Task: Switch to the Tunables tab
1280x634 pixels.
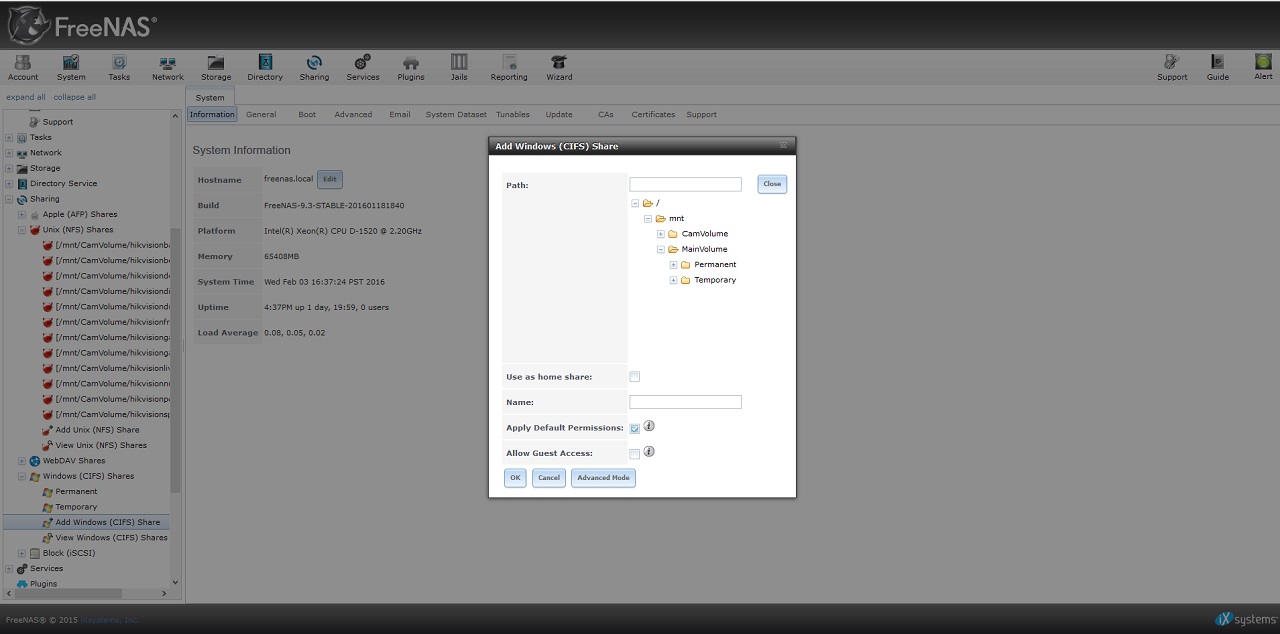Action: click(513, 114)
